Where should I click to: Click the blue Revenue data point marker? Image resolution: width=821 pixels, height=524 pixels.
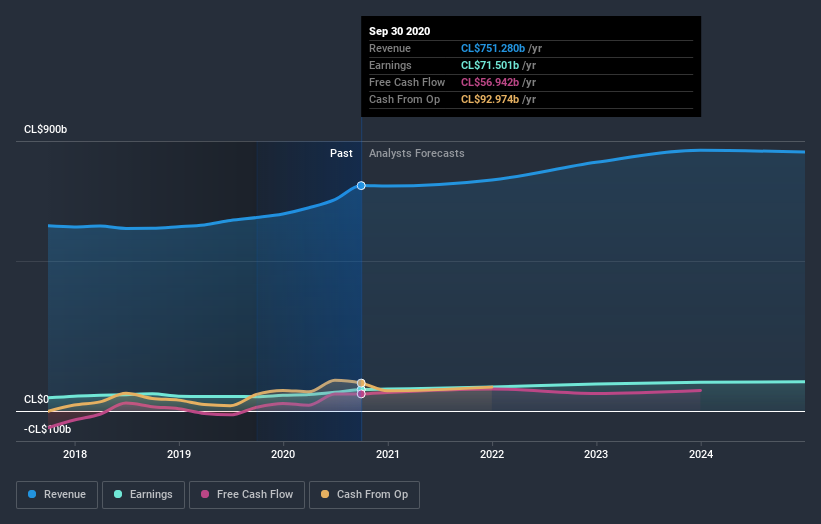(x=361, y=186)
